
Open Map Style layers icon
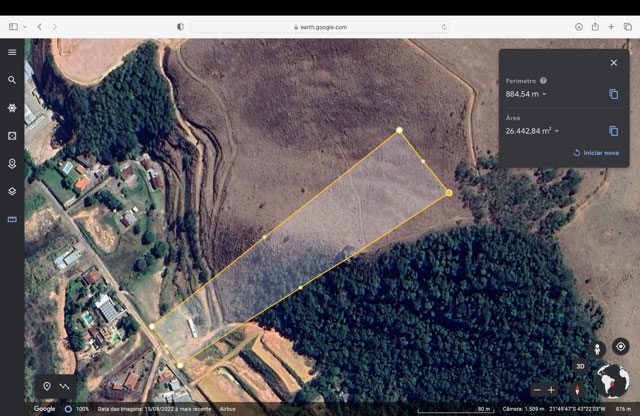pyautogui.click(x=12, y=191)
